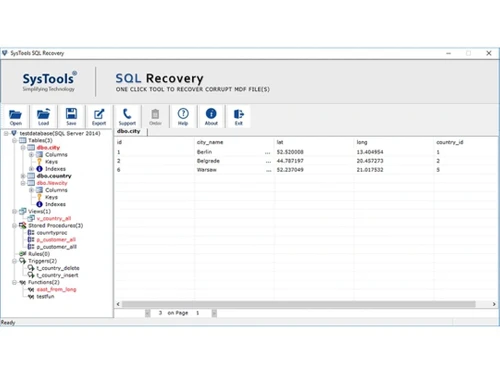Select Keys under dbo.city
The height and width of the screenshot is (375, 500).
[x=51, y=162]
